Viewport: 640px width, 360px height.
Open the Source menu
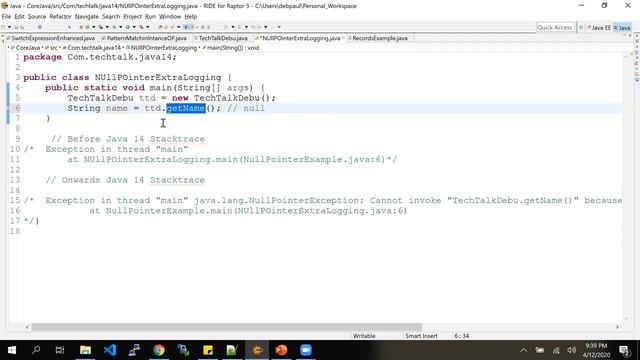tap(37, 16)
